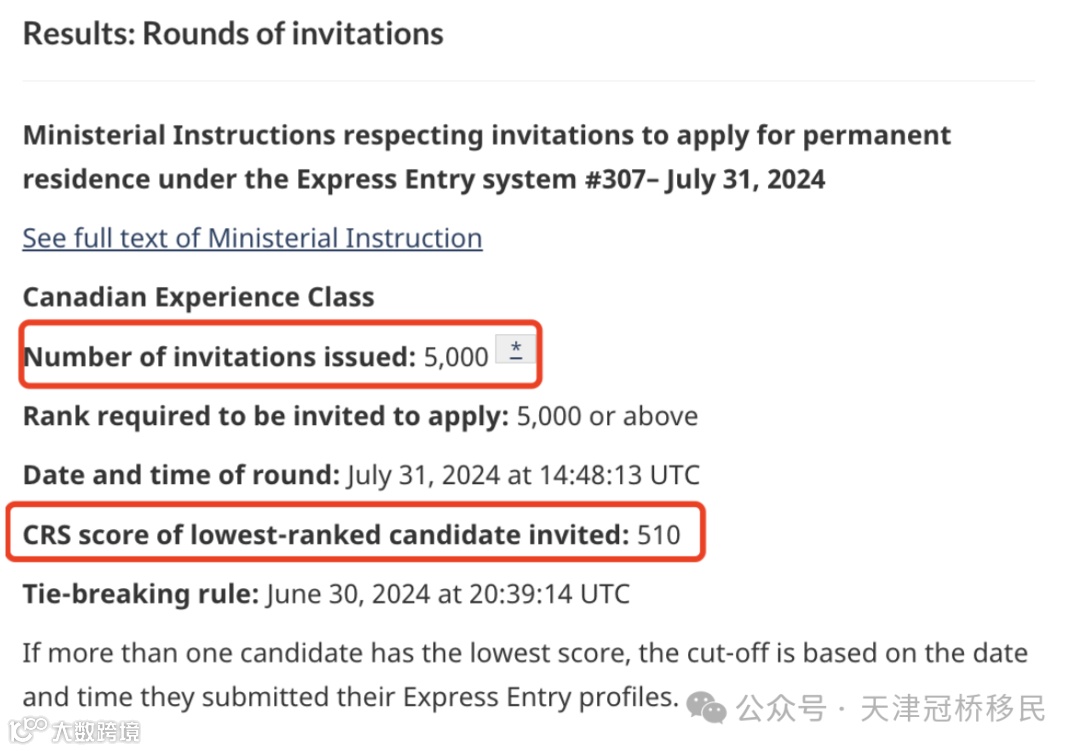Click the "5,000 or above" rank value

[607, 415]
